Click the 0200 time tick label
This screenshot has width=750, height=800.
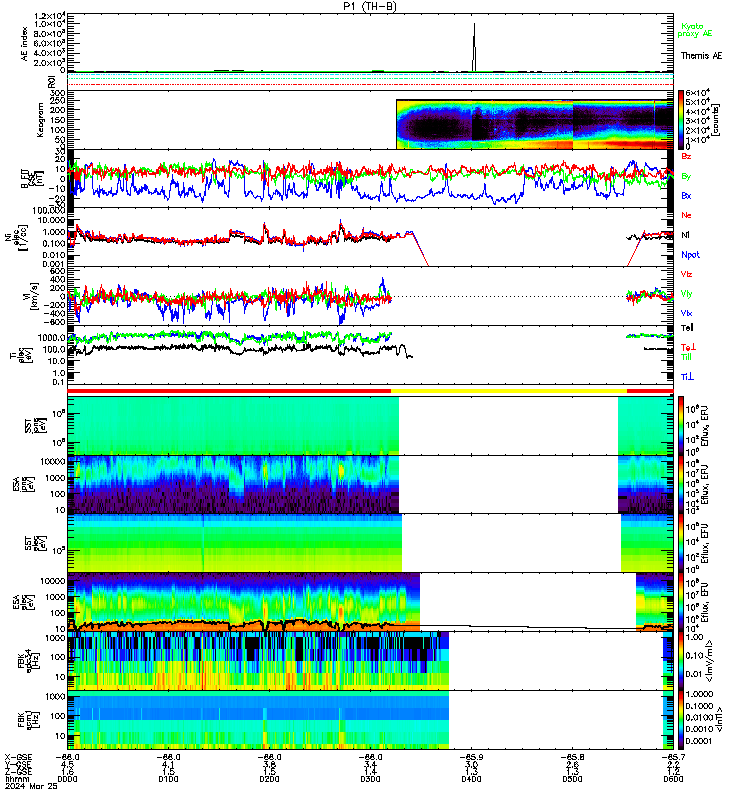(269, 779)
